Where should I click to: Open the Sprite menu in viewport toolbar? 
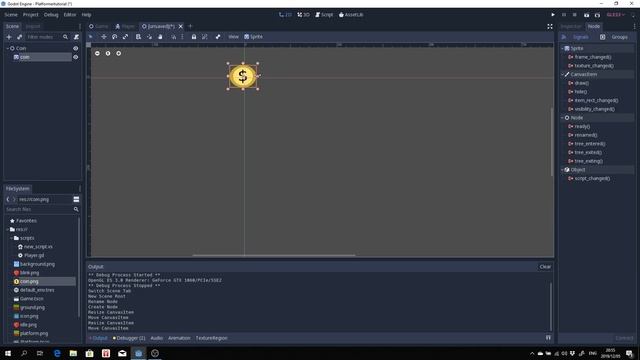click(x=253, y=37)
